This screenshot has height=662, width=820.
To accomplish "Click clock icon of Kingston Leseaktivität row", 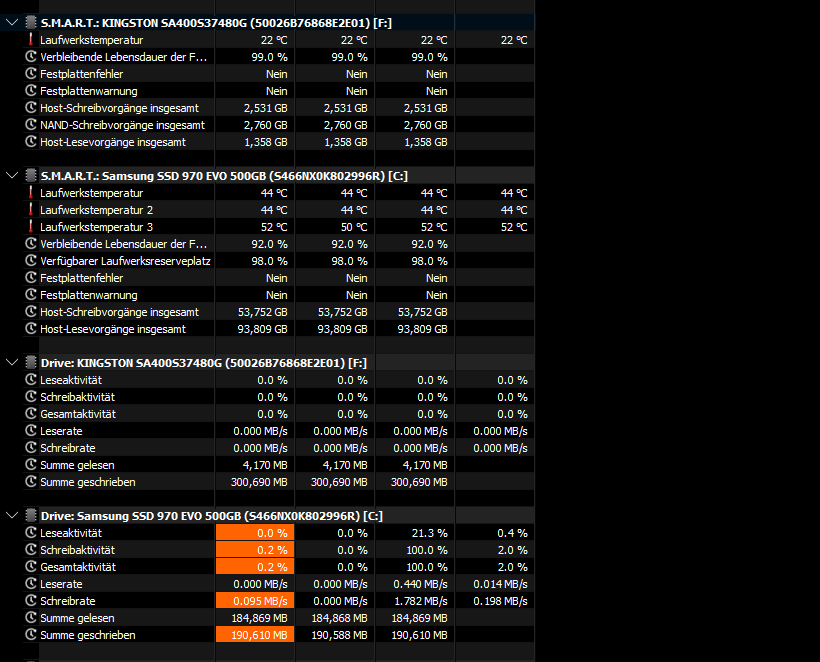I will click(31, 380).
